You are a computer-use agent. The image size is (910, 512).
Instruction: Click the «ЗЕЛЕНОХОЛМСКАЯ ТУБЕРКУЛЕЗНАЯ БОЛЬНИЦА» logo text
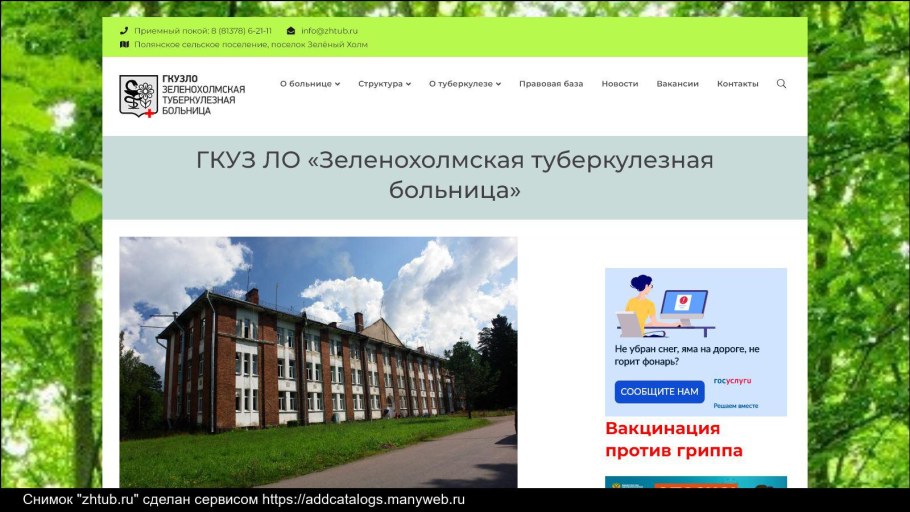[203, 100]
